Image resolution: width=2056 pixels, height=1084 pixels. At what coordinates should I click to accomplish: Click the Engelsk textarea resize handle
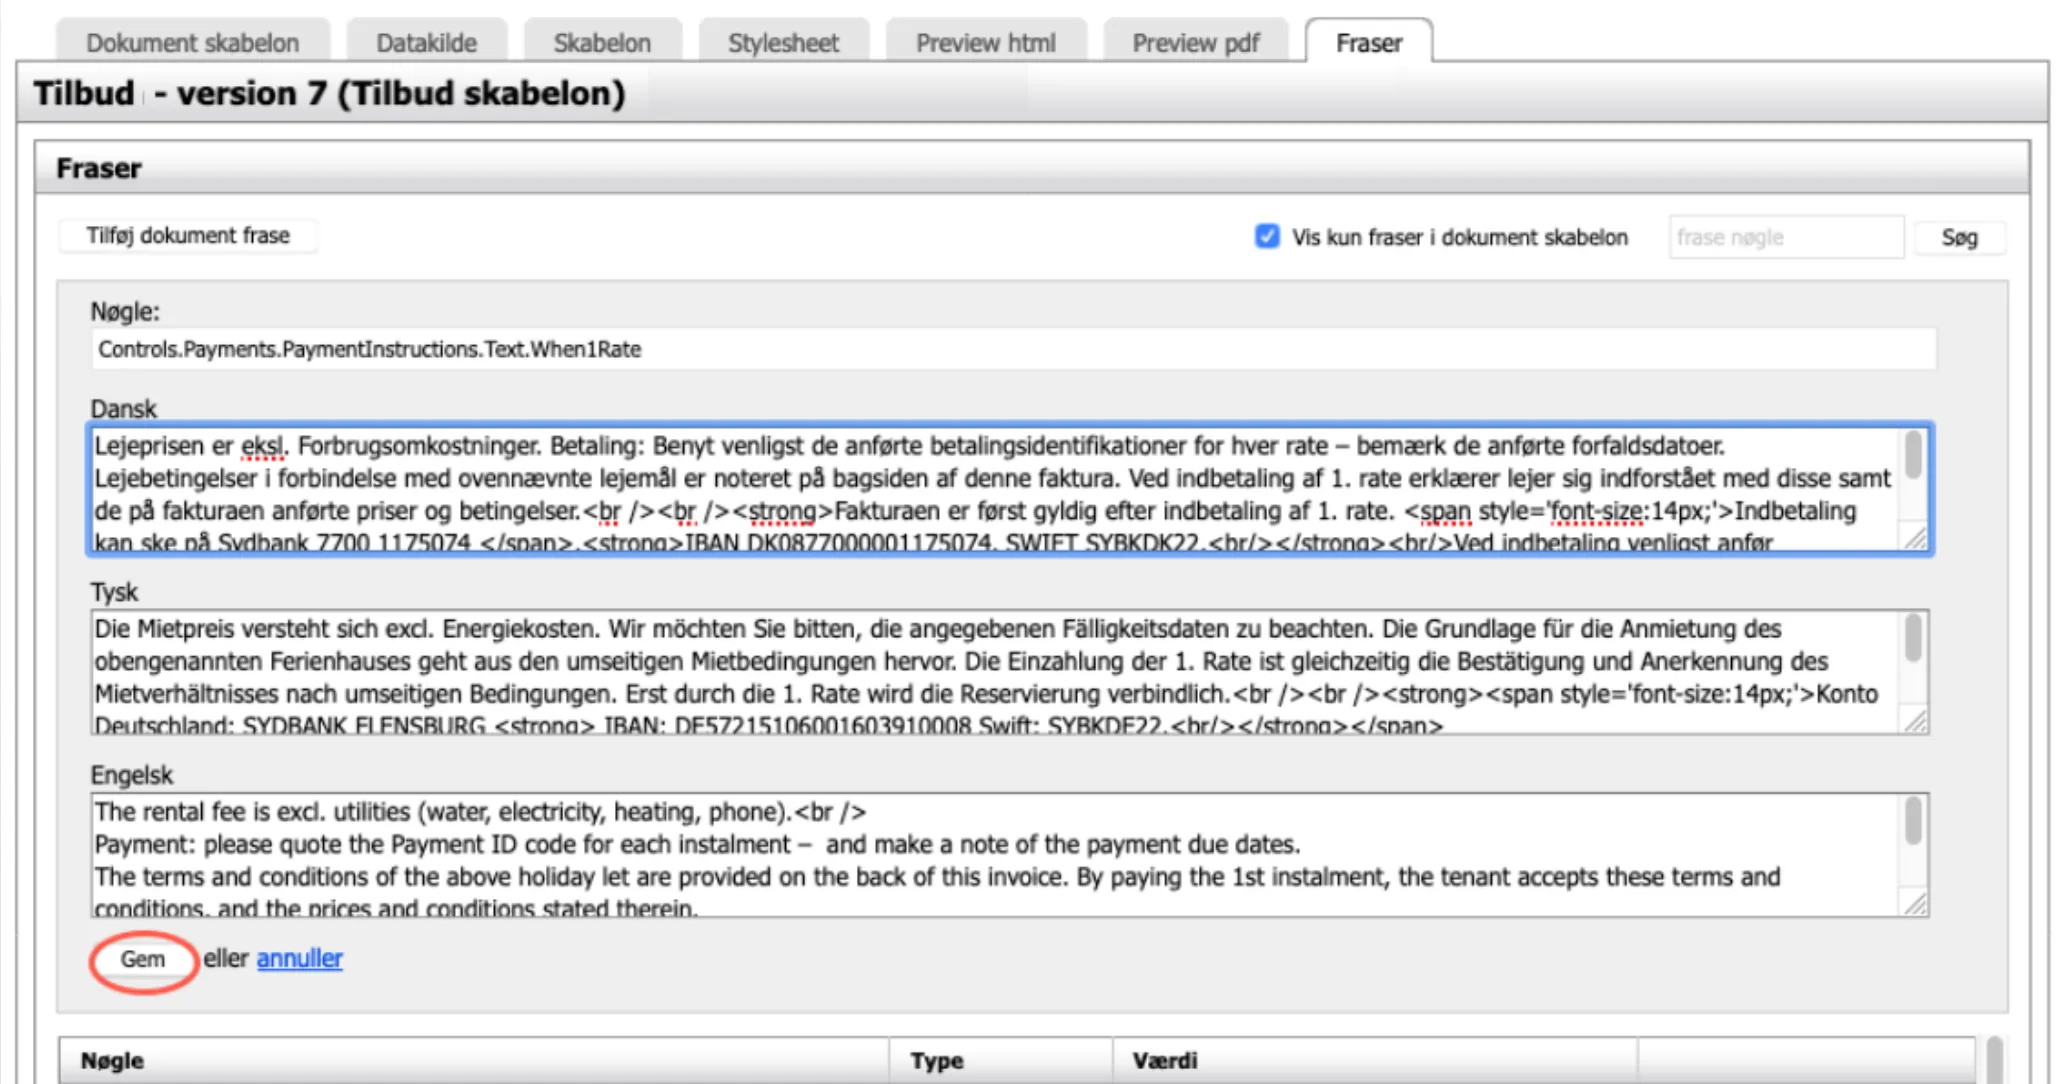click(x=1916, y=905)
